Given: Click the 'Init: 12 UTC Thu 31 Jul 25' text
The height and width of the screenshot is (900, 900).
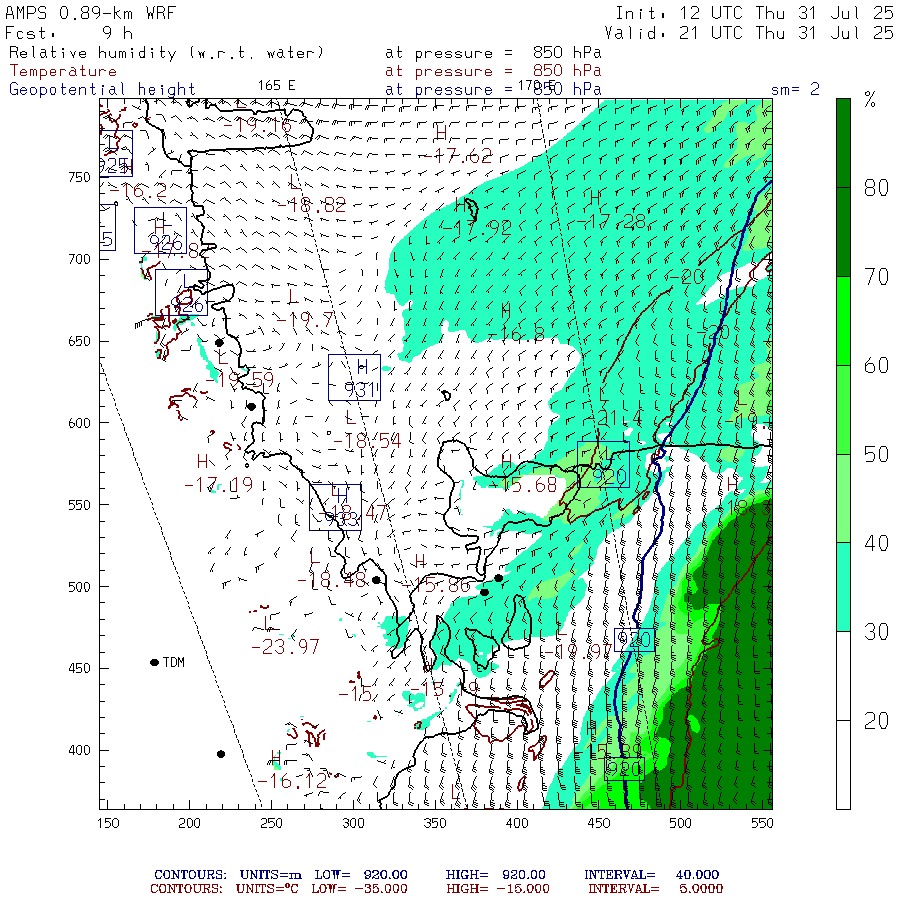Looking at the screenshot, I should pos(754,13).
